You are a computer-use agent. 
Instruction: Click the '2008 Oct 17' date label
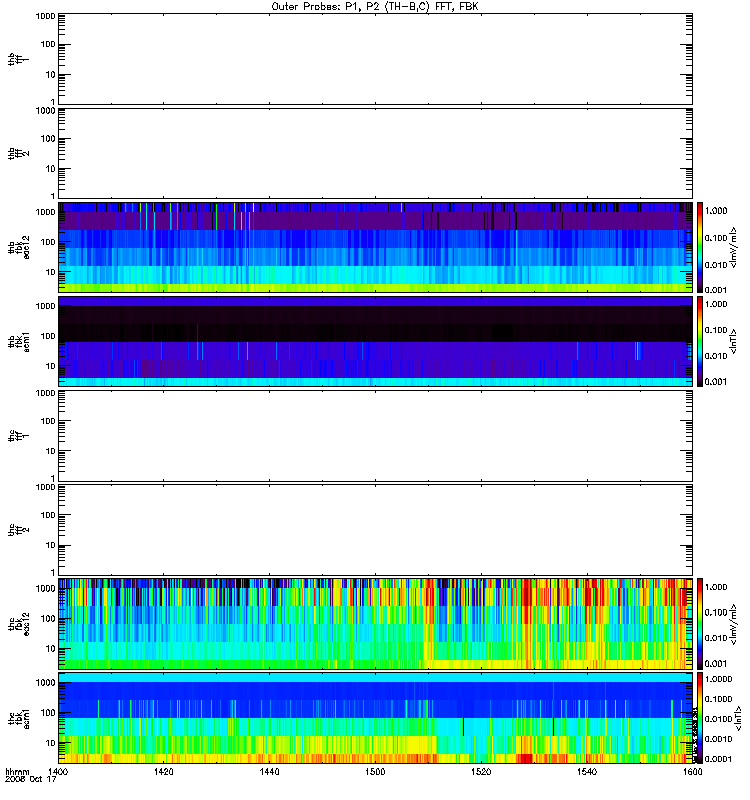(31, 780)
